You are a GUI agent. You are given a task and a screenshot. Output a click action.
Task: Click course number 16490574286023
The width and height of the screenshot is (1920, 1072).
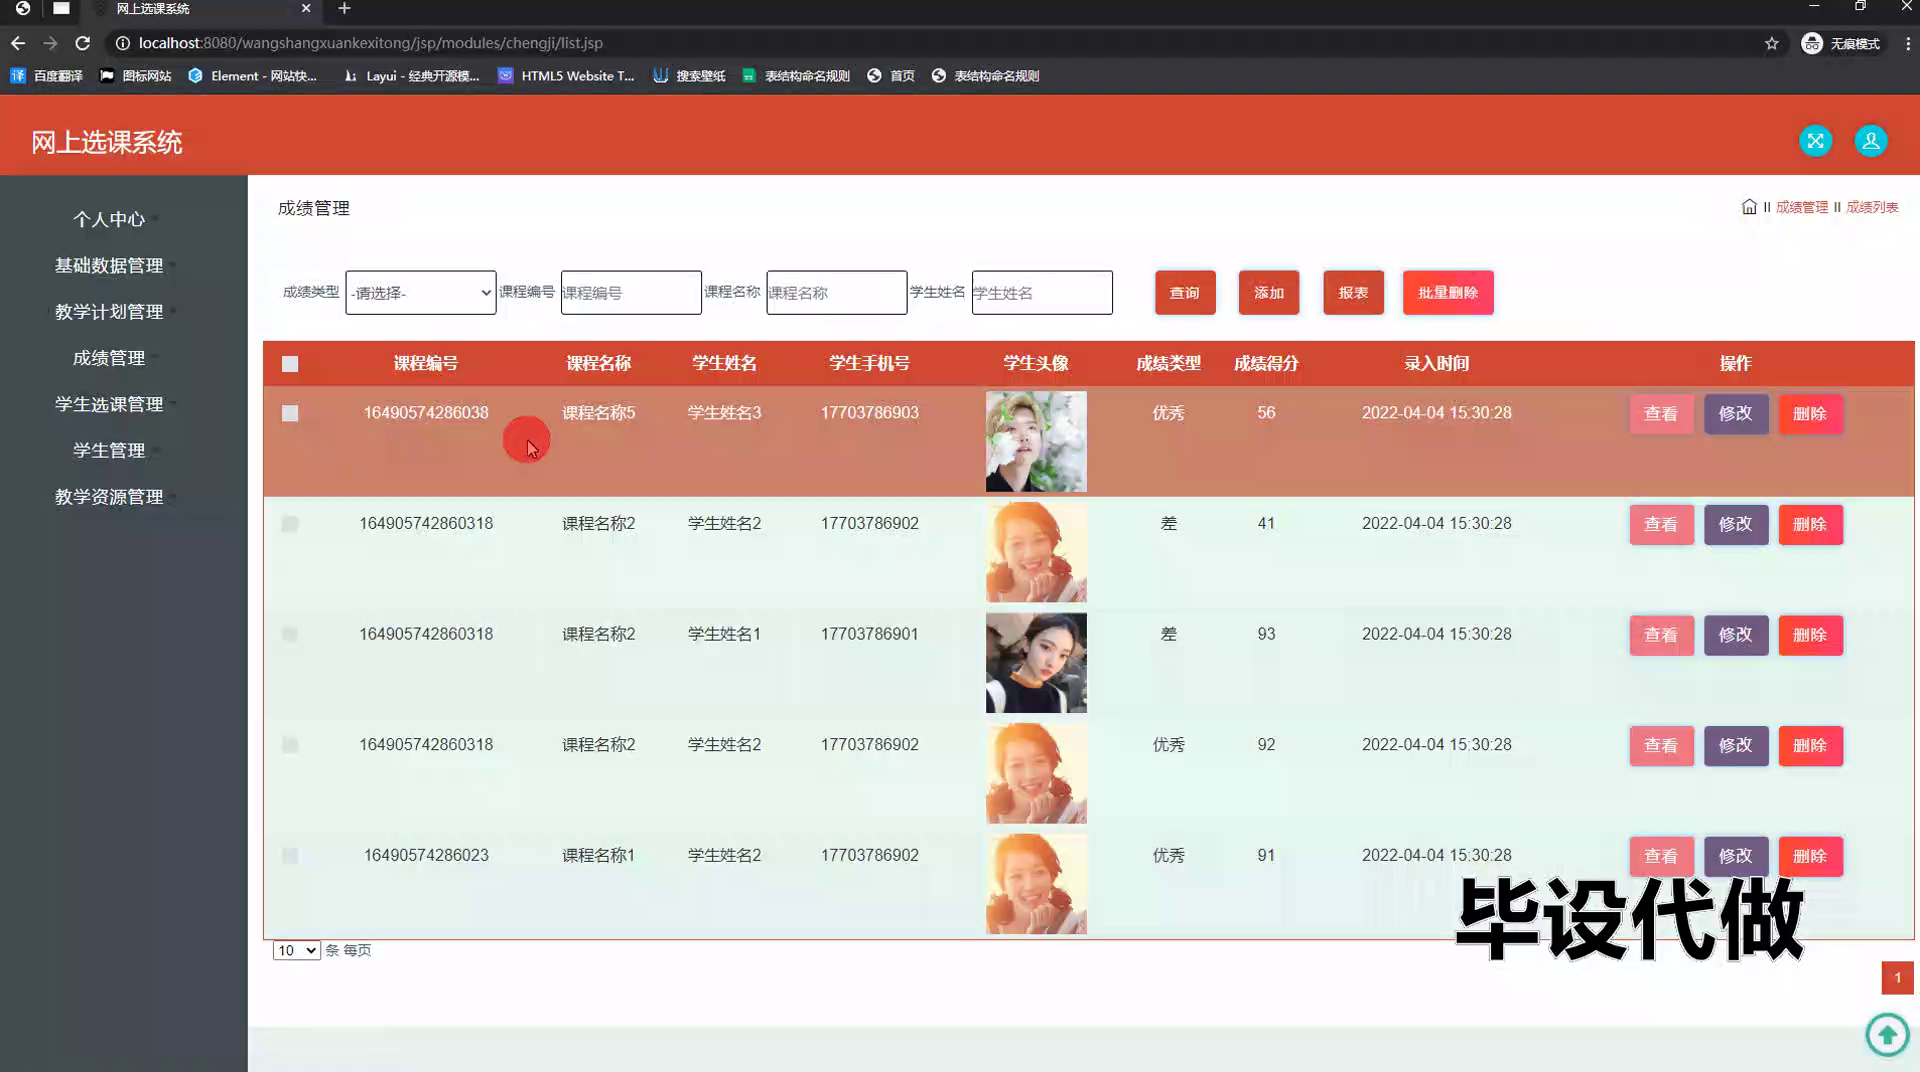(x=426, y=856)
